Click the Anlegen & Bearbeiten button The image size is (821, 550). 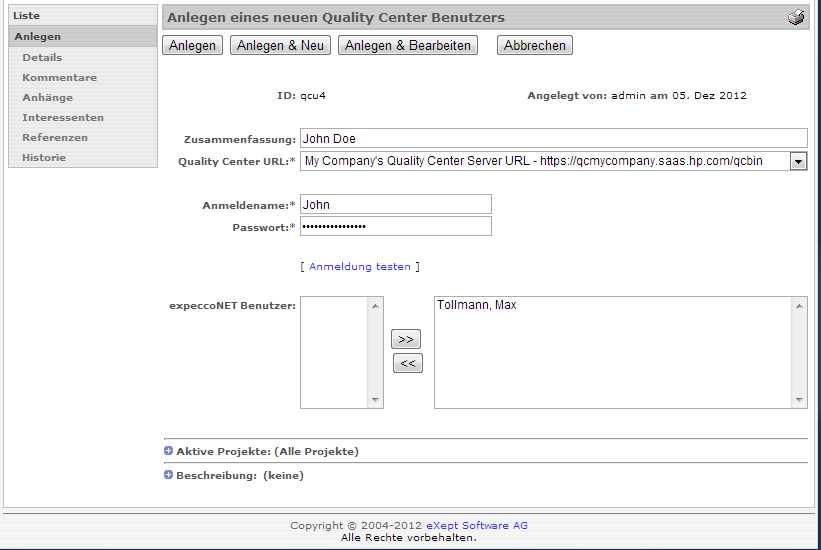(x=407, y=46)
